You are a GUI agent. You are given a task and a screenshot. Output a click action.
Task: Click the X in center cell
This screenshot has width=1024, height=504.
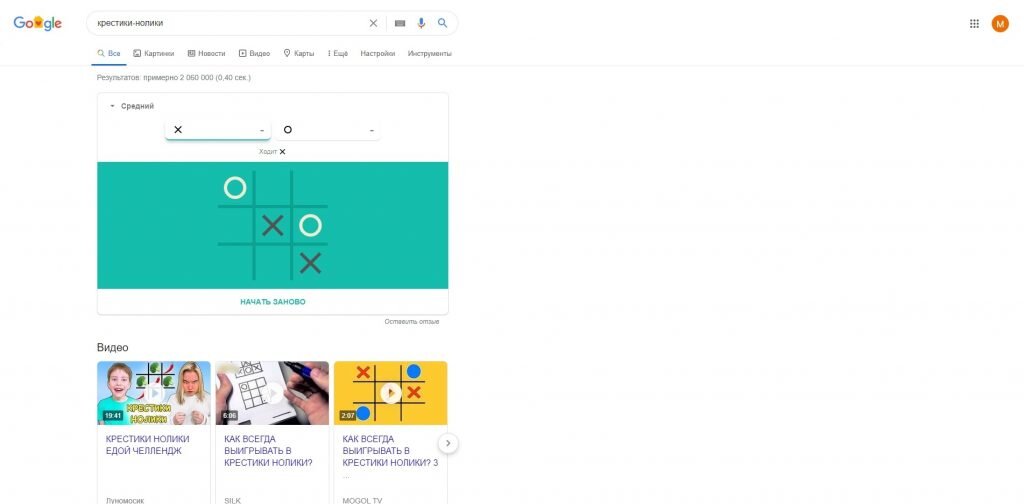coord(272,226)
